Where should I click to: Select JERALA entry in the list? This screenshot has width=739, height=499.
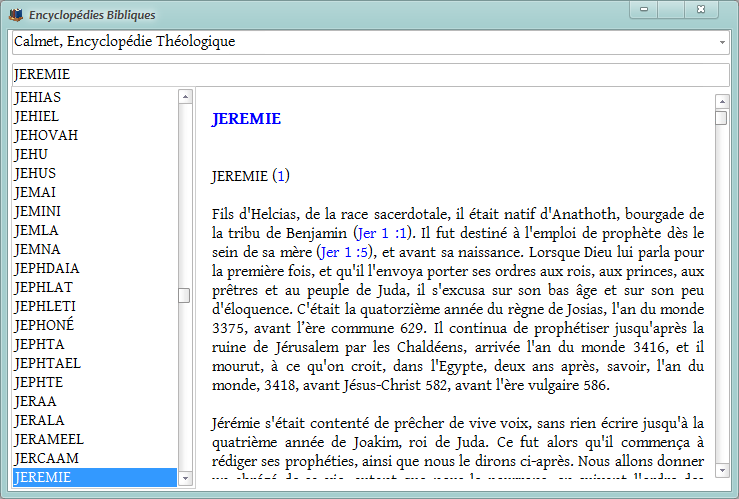[x=95, y=420]
